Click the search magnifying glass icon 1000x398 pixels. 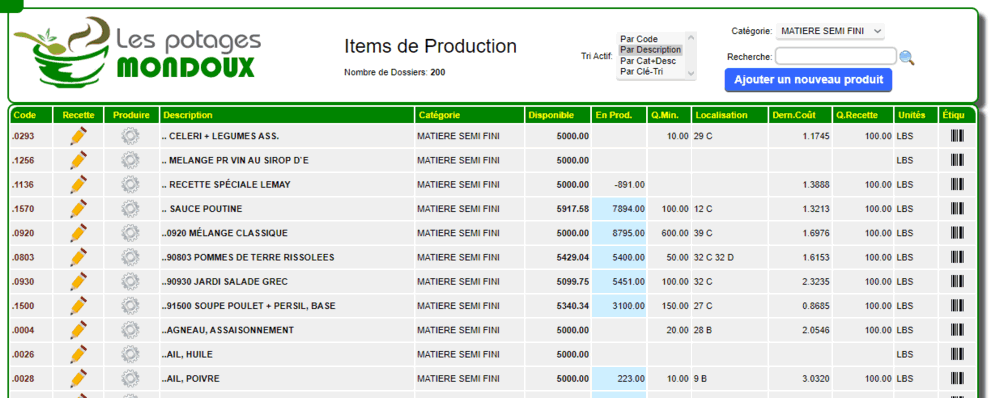[907, 57]
